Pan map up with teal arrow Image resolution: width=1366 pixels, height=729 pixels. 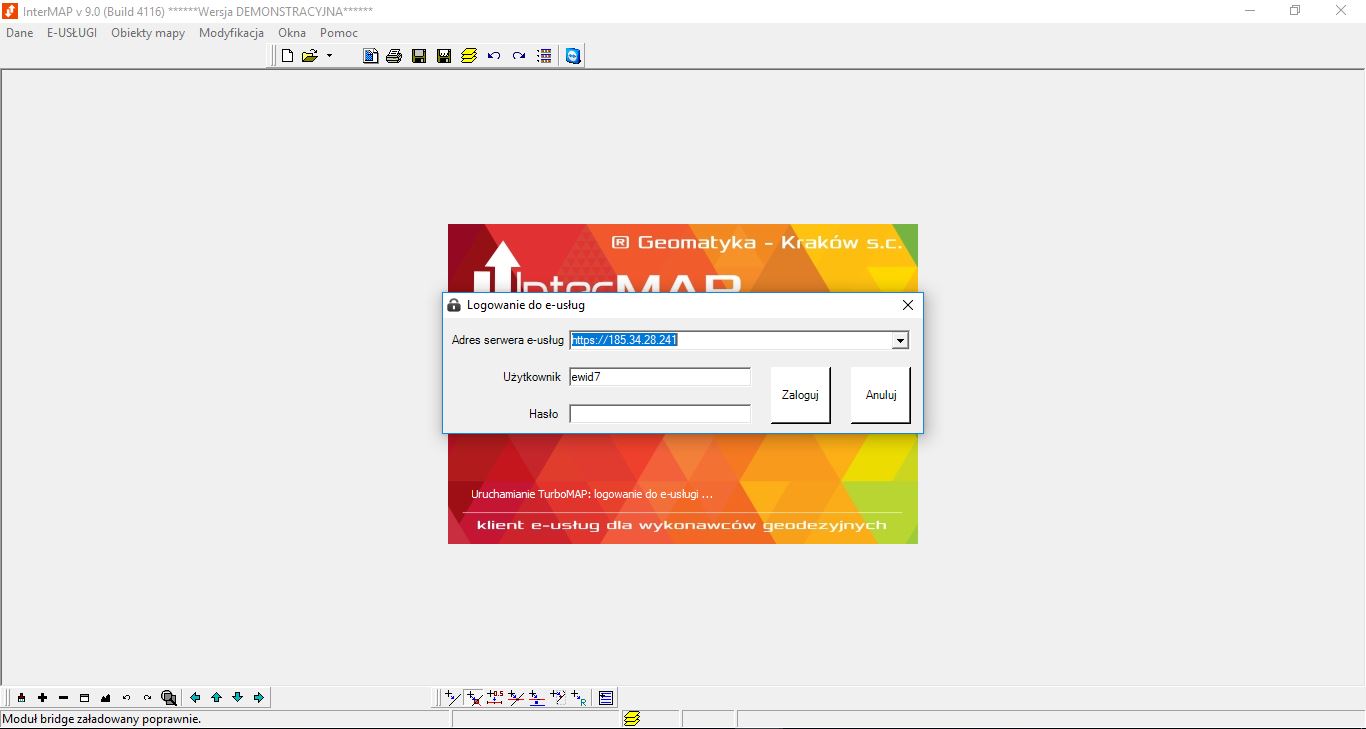point(216,697)
